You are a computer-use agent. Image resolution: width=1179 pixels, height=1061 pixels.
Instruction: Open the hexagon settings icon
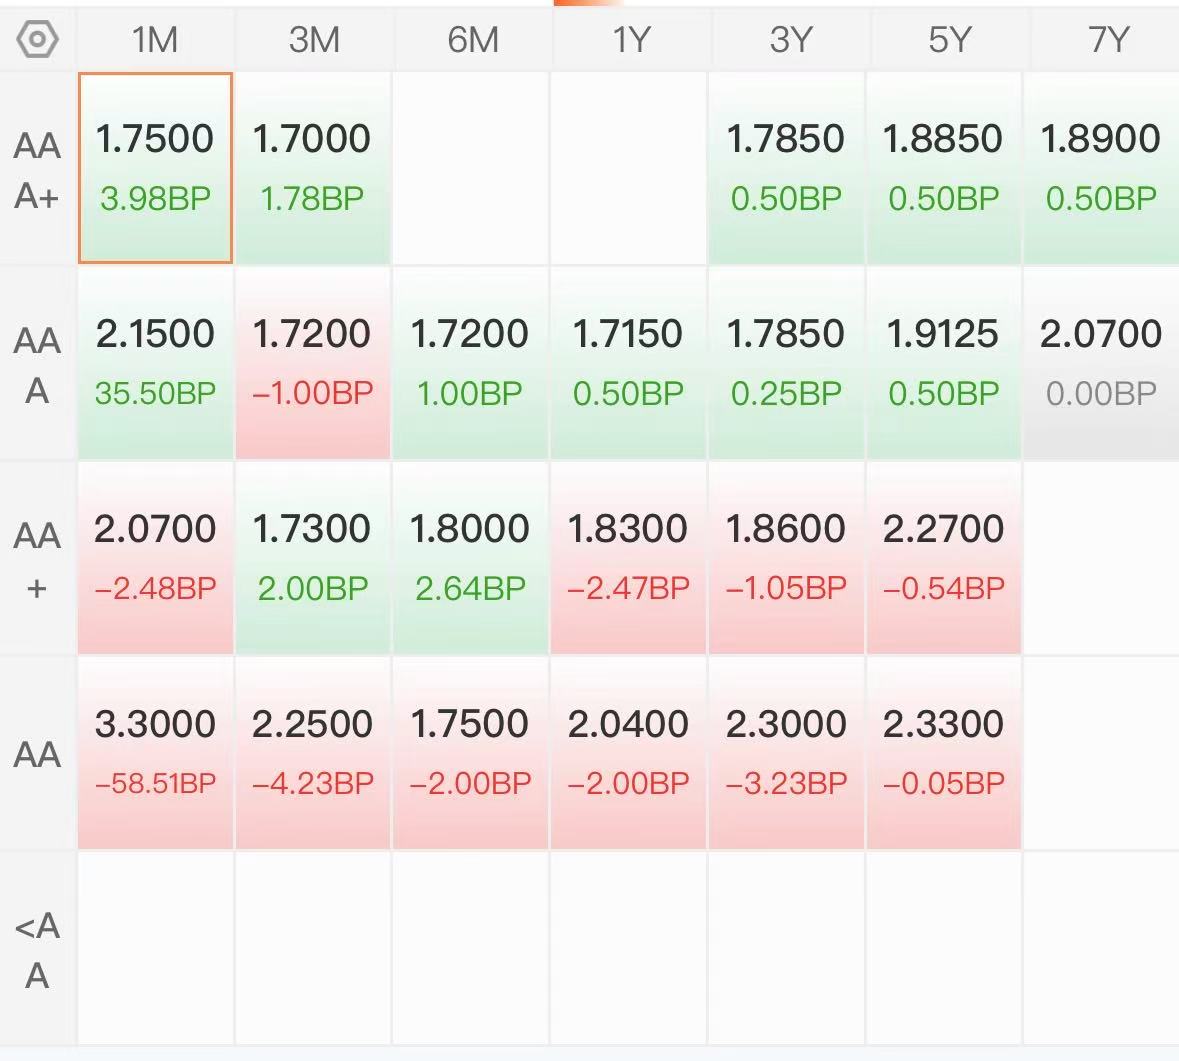37,39
